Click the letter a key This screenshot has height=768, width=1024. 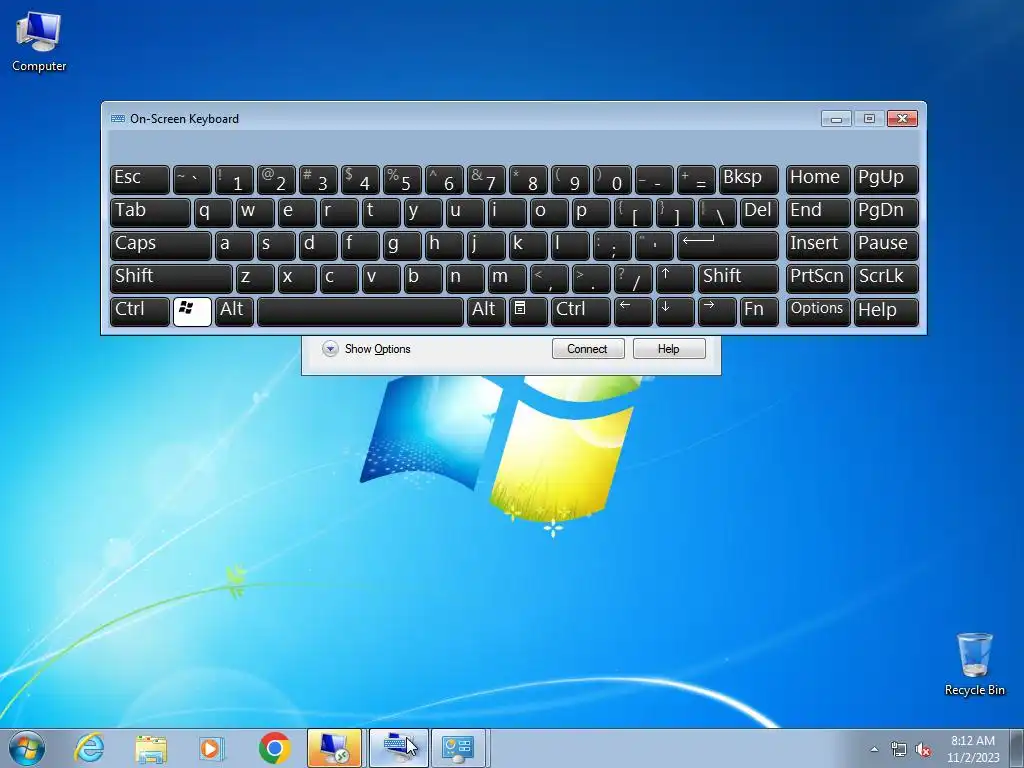[234, 245]
